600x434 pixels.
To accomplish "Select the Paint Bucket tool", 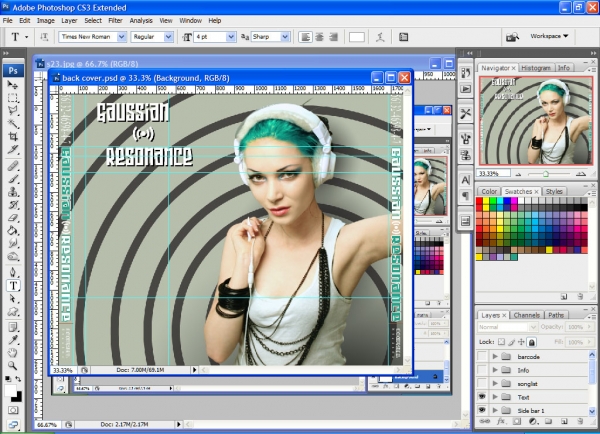I will coord(13,230).
